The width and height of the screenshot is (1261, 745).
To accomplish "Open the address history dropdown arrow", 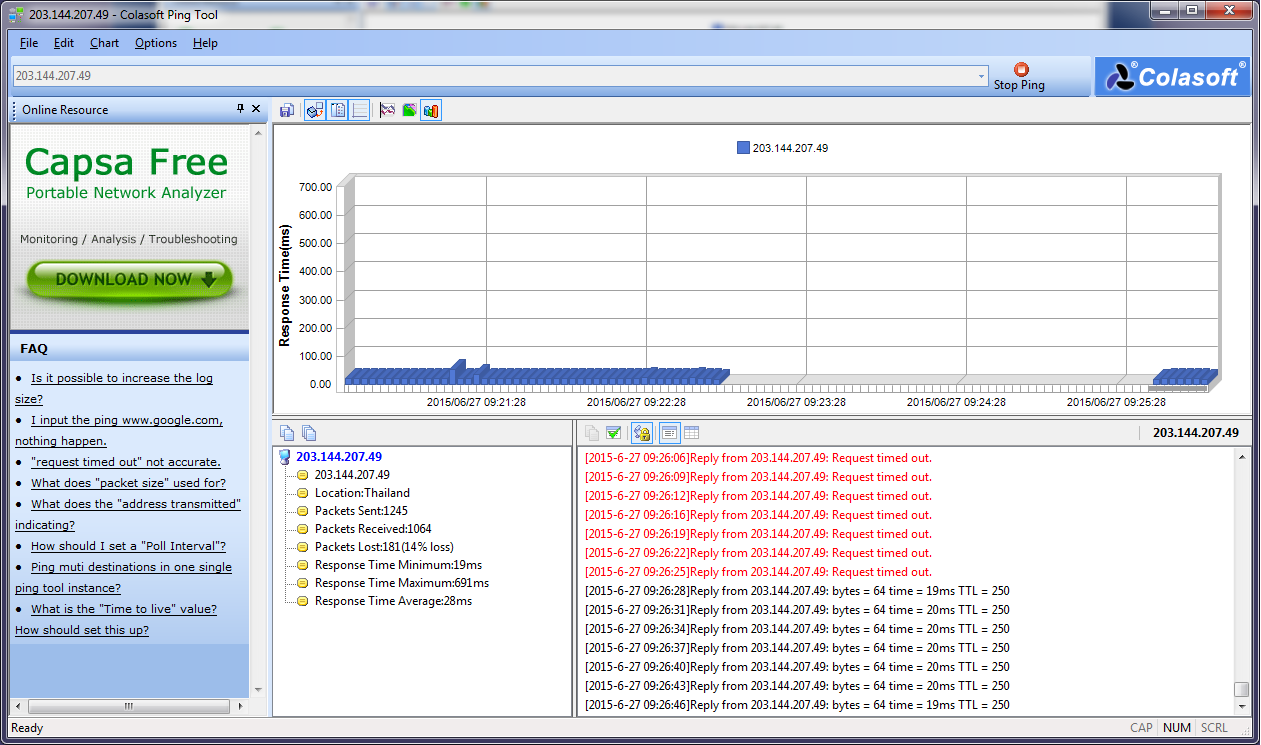I will 982,76.
